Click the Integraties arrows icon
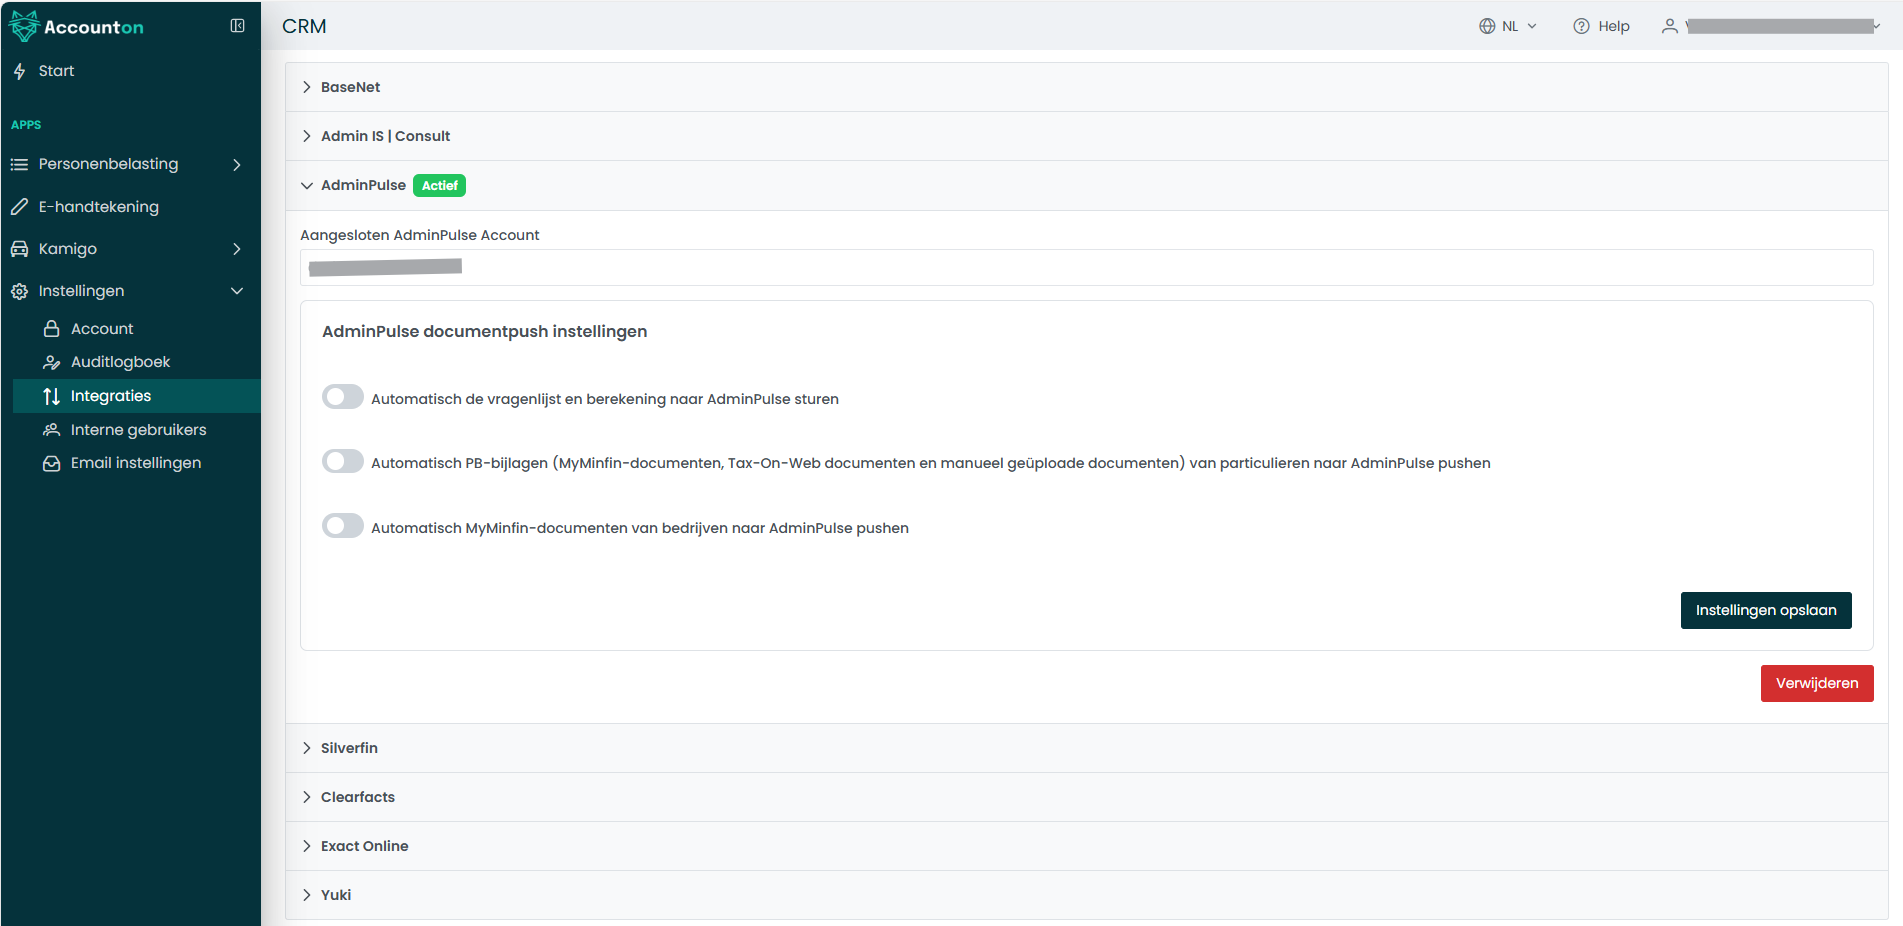 pyautogui.click(x=52, y=396)
